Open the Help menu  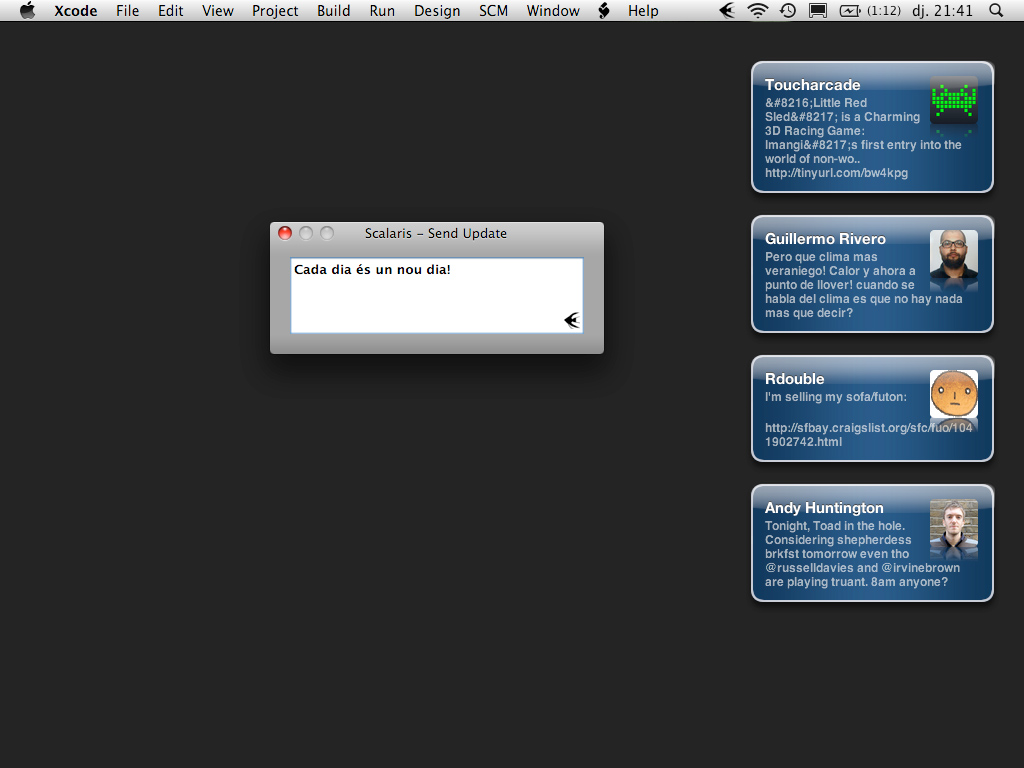coord(643,11)
